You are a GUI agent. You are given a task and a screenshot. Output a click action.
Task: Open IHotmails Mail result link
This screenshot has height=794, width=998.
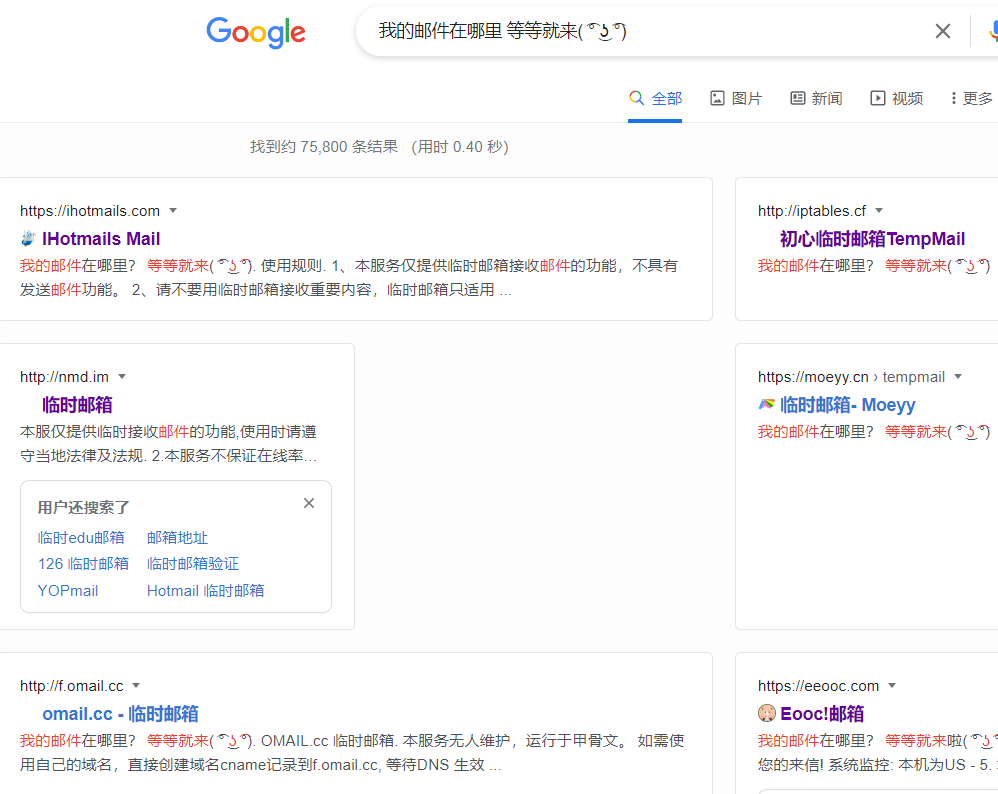101,239
